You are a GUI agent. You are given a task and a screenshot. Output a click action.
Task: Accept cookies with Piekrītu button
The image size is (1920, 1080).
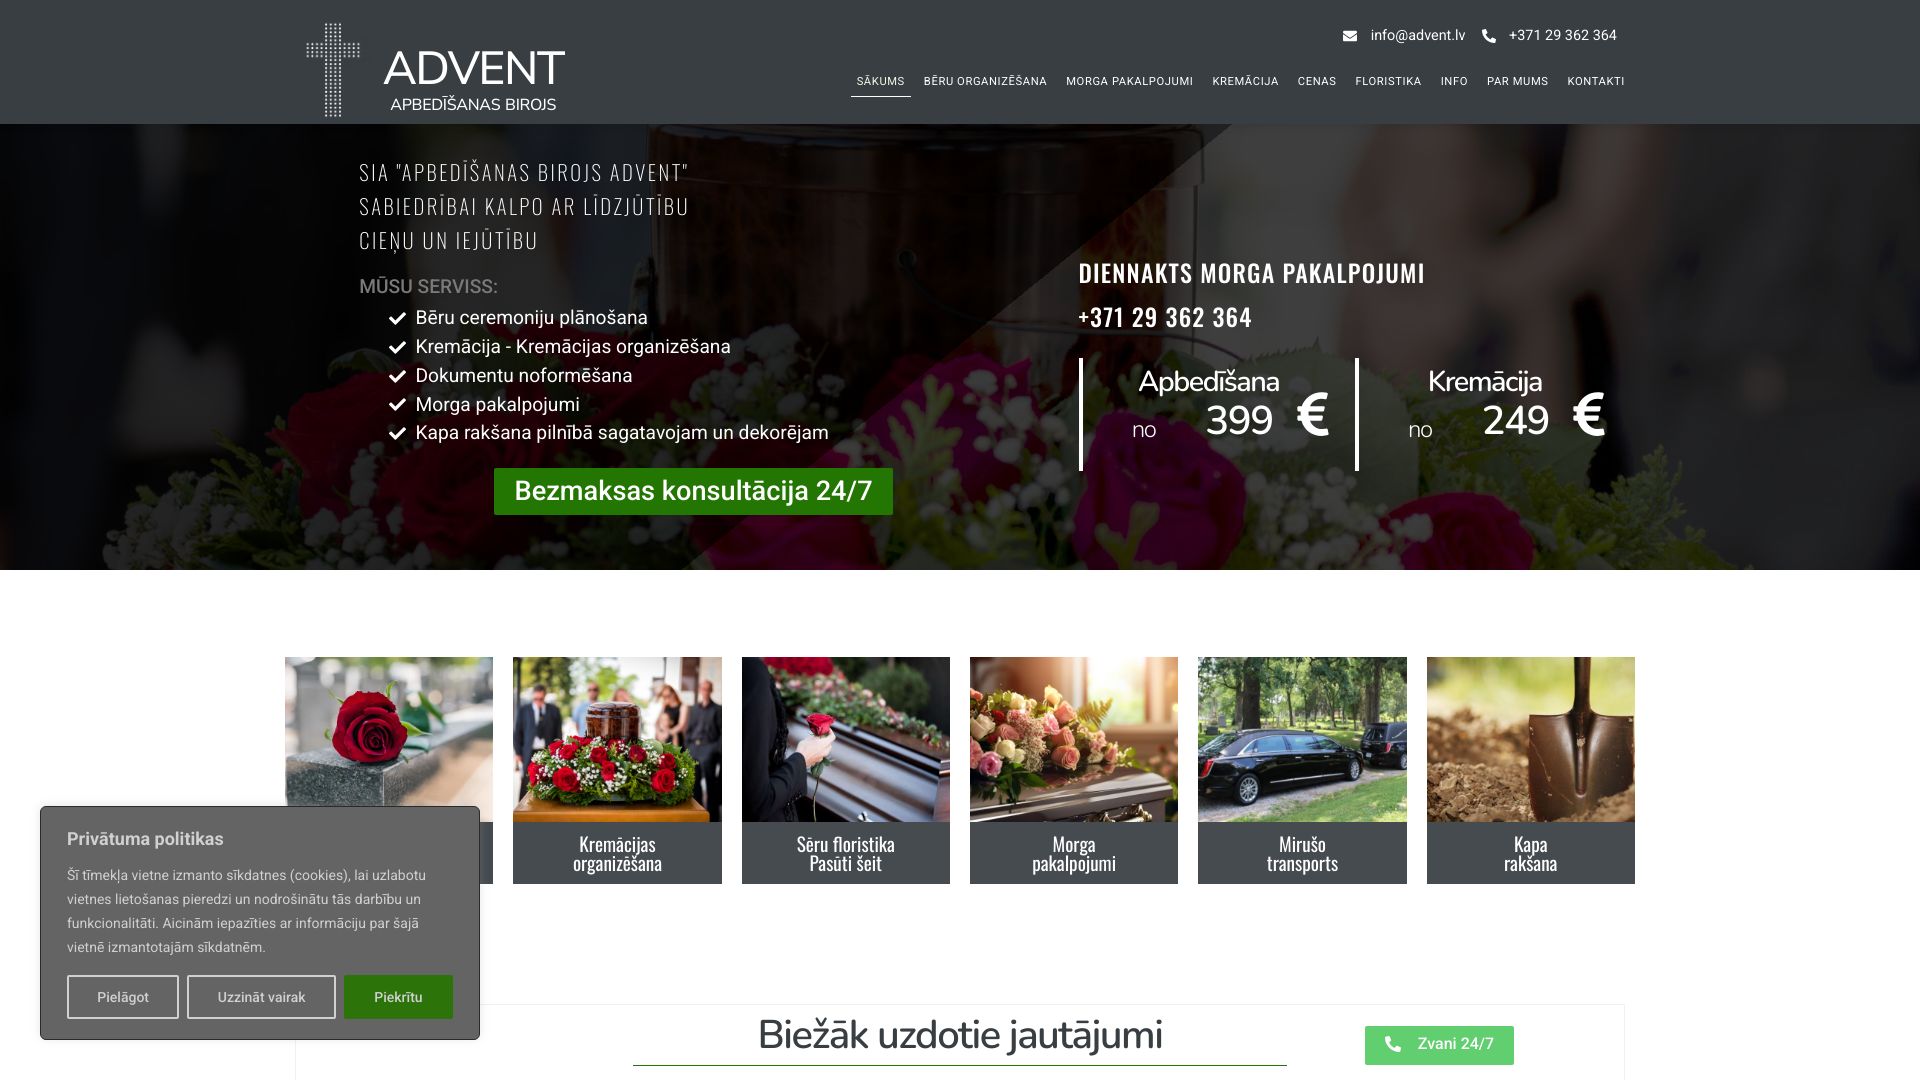point(398,997)
